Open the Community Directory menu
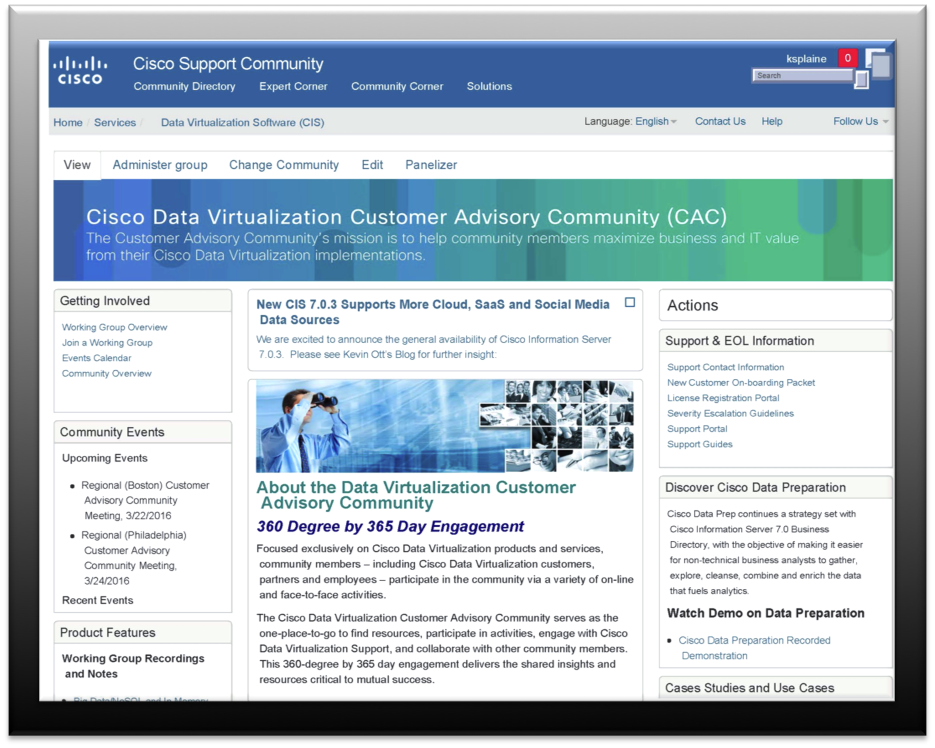935x748 pixels. click(184, 86)
